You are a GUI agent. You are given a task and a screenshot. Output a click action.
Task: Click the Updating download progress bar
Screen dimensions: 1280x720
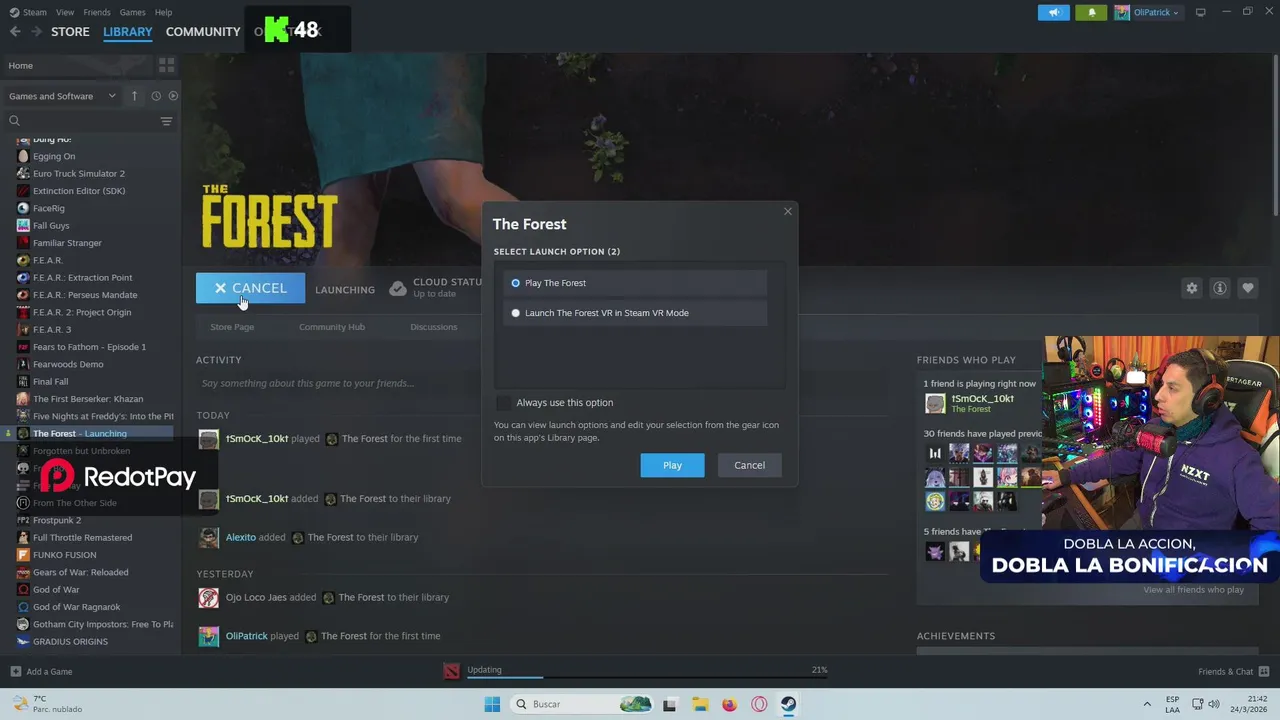(x=647, y=677)
